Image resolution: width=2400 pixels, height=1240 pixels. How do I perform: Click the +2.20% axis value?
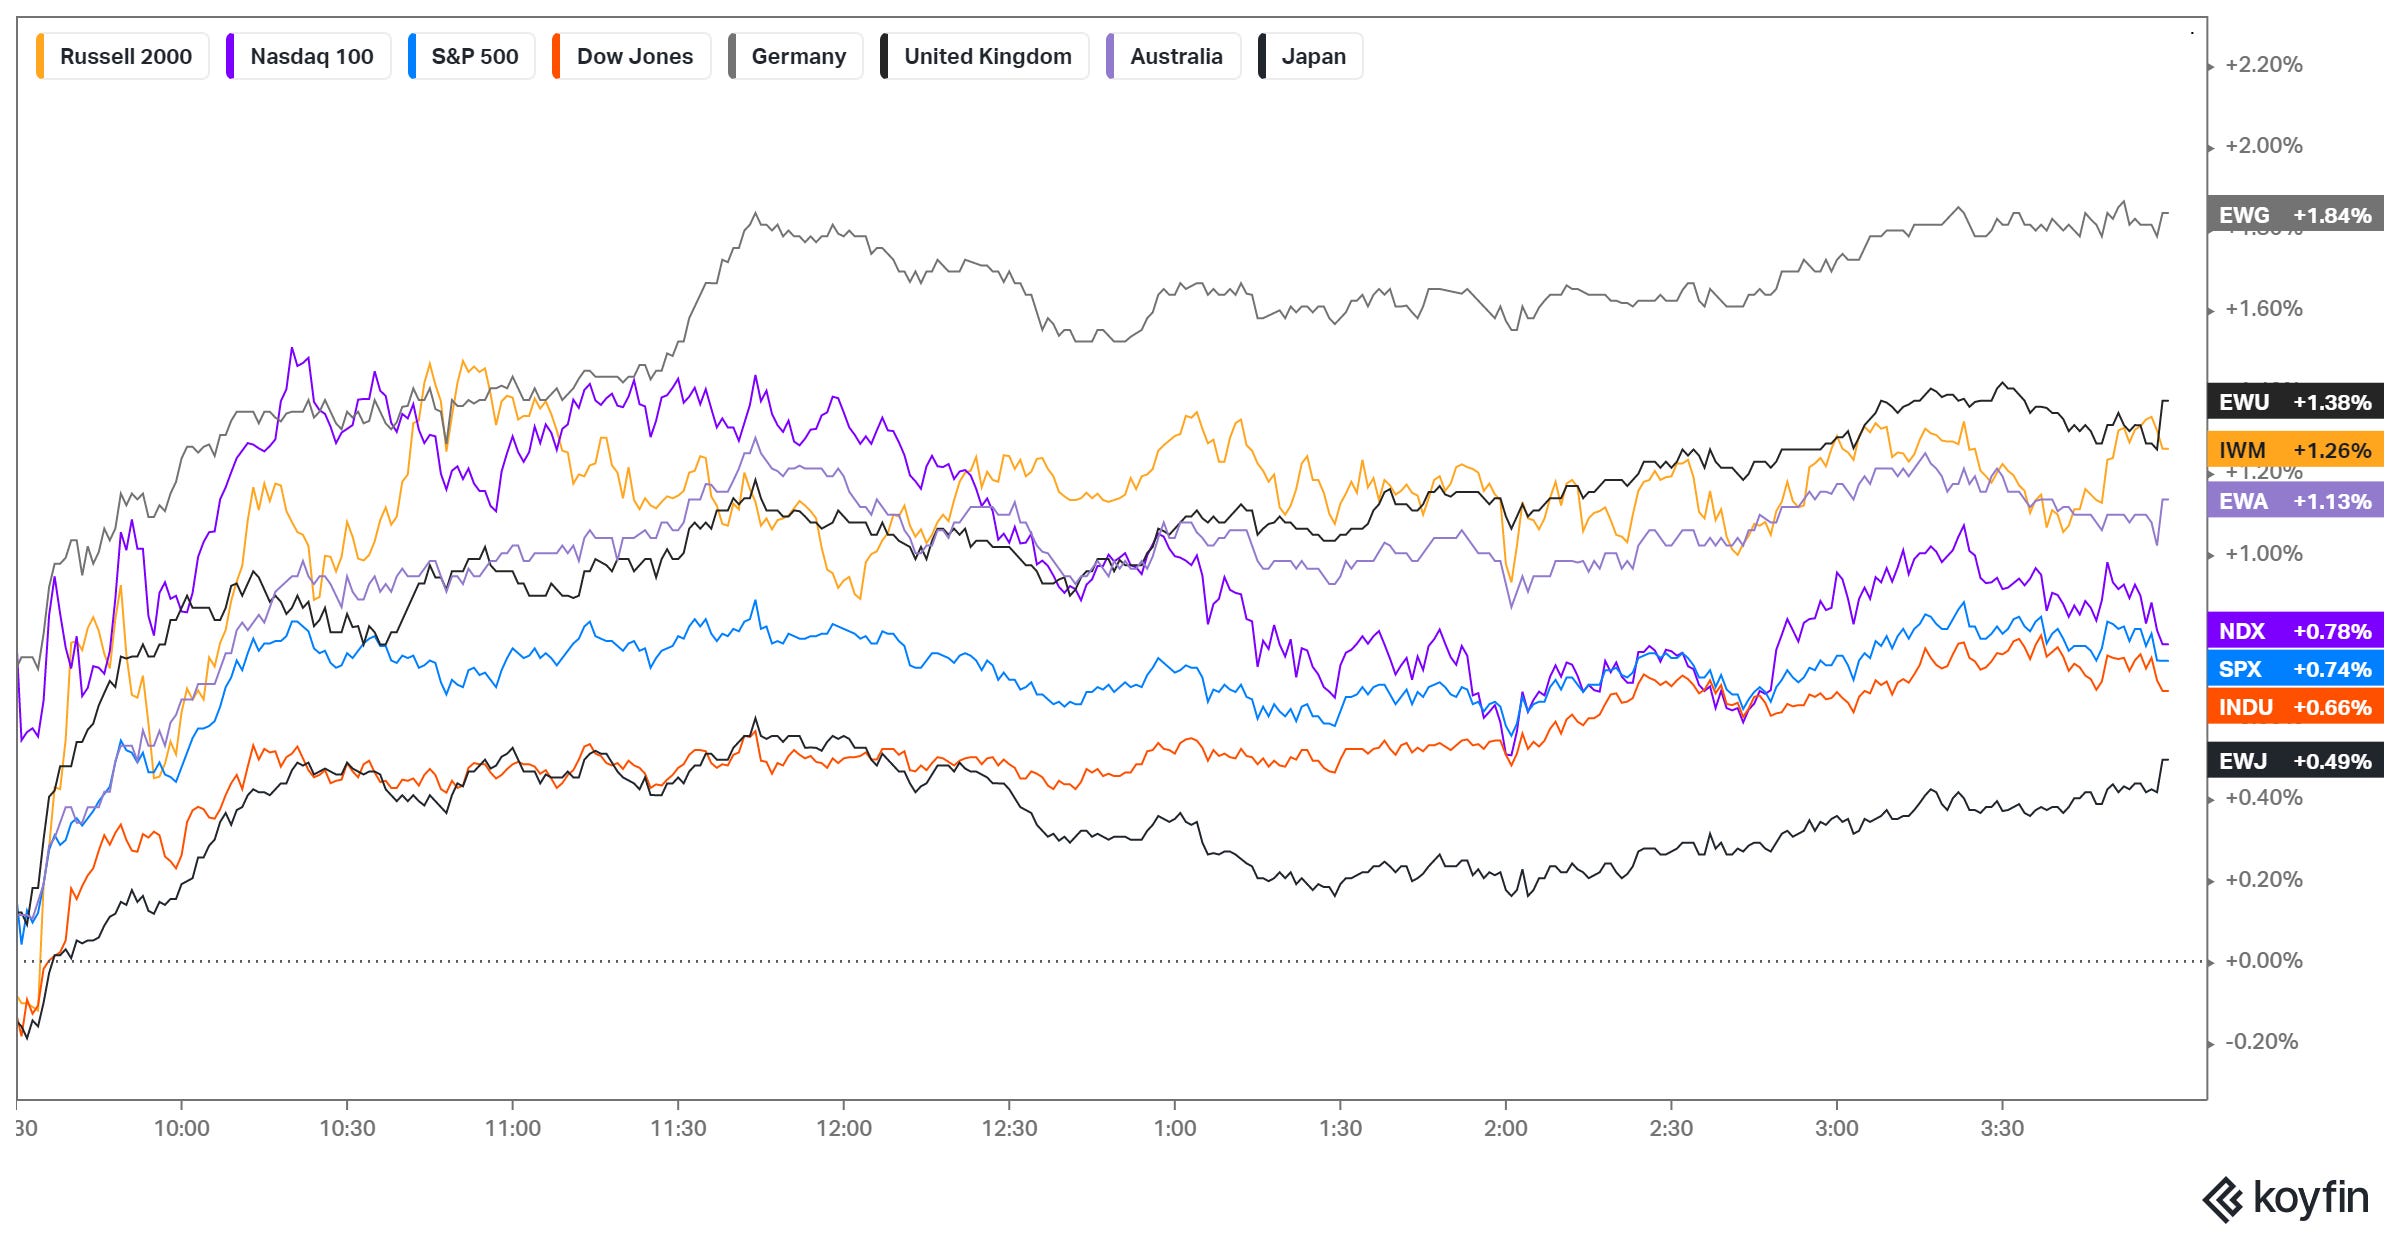tap(2263, 65)
